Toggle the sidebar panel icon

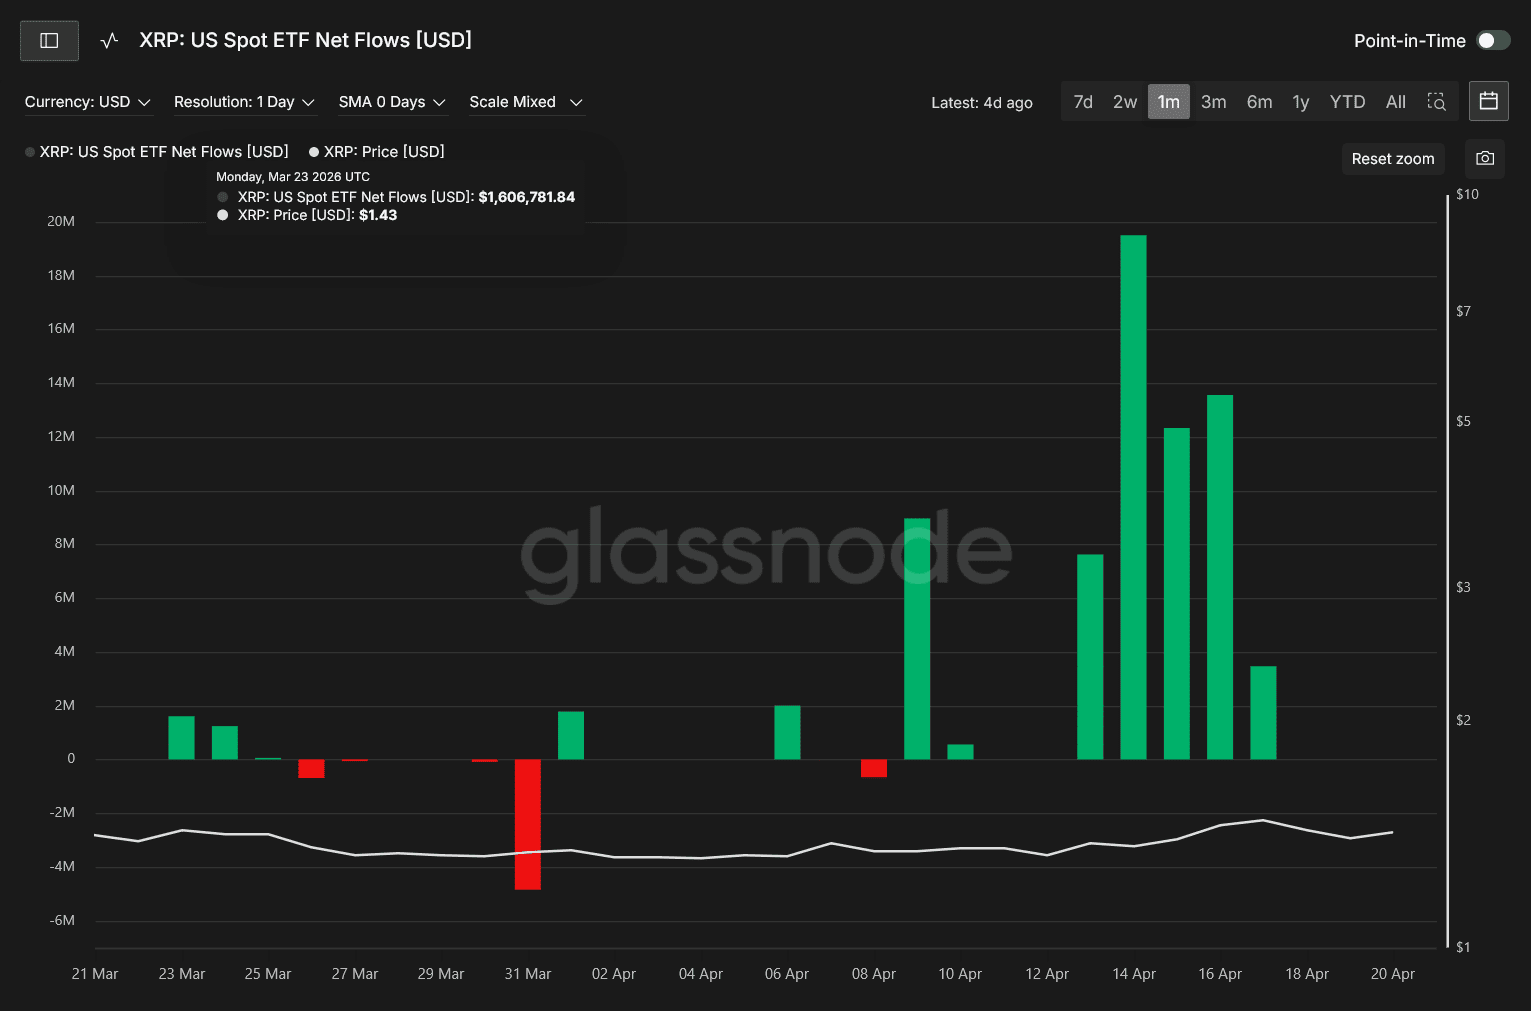click(x=49, y=41)
